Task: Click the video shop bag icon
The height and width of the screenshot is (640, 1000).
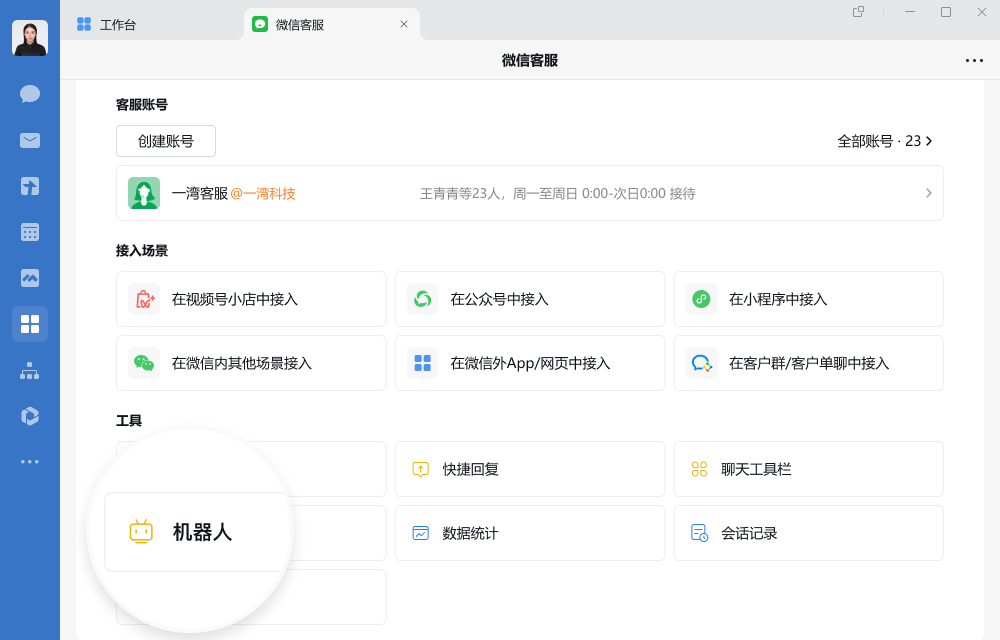Action: click(x=144, y=299)
